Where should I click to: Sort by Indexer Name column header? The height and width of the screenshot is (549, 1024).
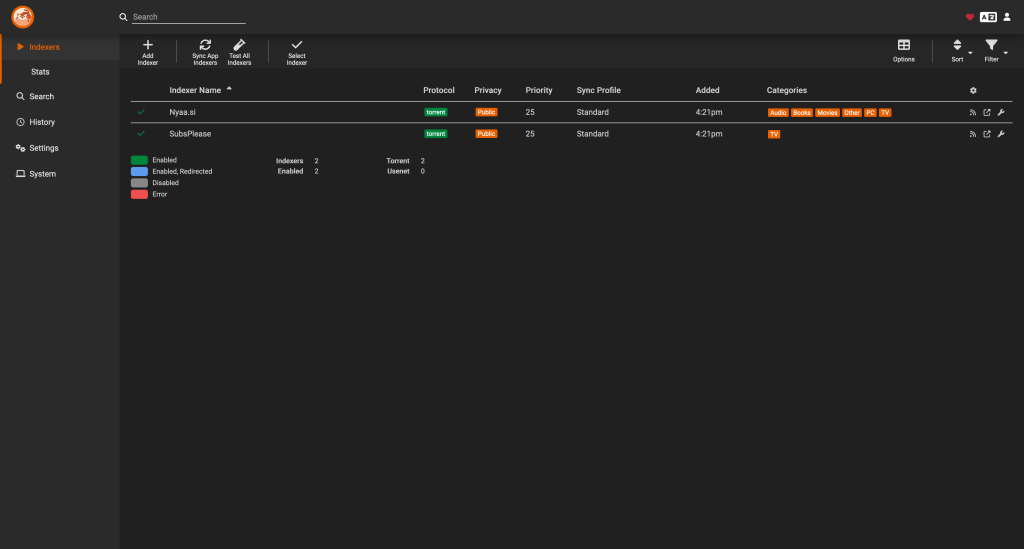[195, 90]
